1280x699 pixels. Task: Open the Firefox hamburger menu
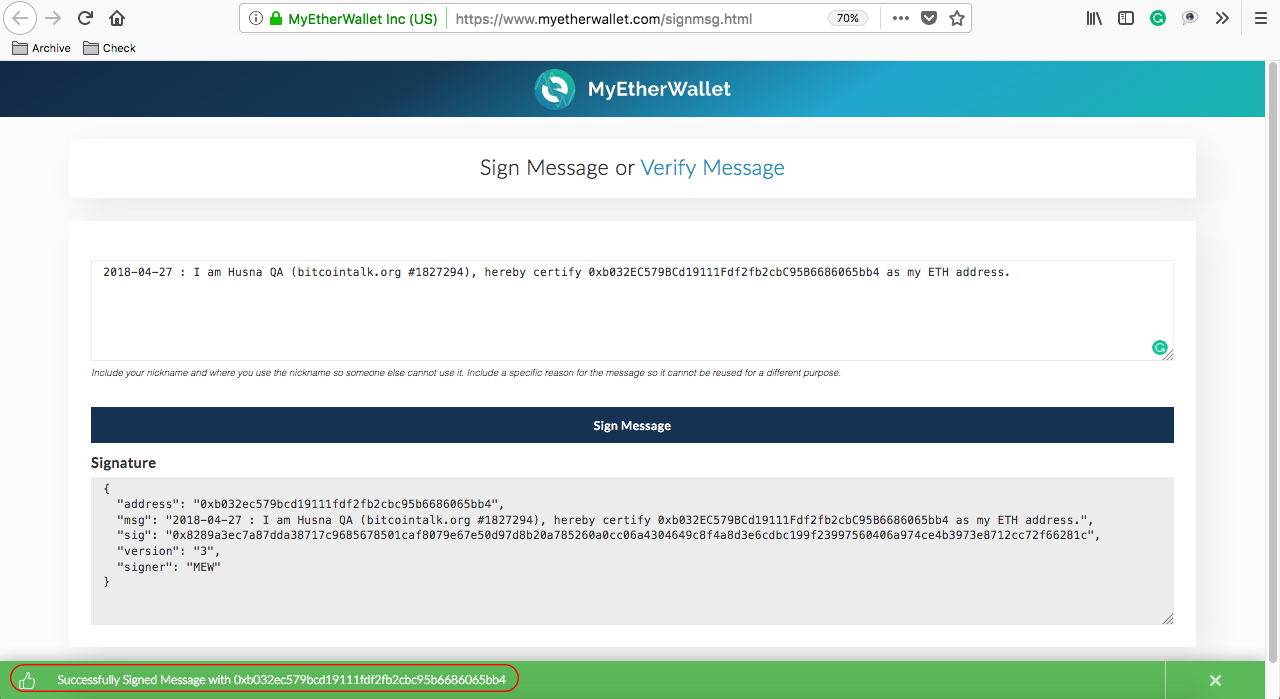(1260, 18)
